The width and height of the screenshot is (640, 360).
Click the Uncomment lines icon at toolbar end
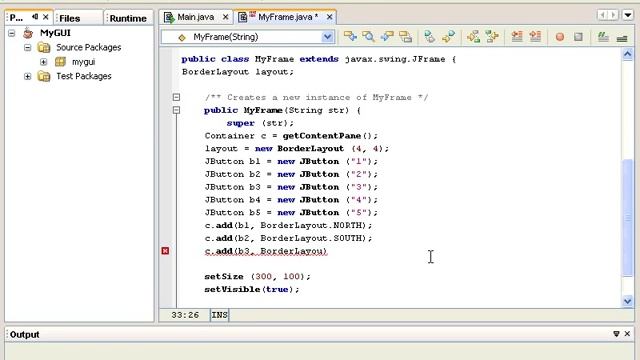pyautogui.click(x=622, y=38)
